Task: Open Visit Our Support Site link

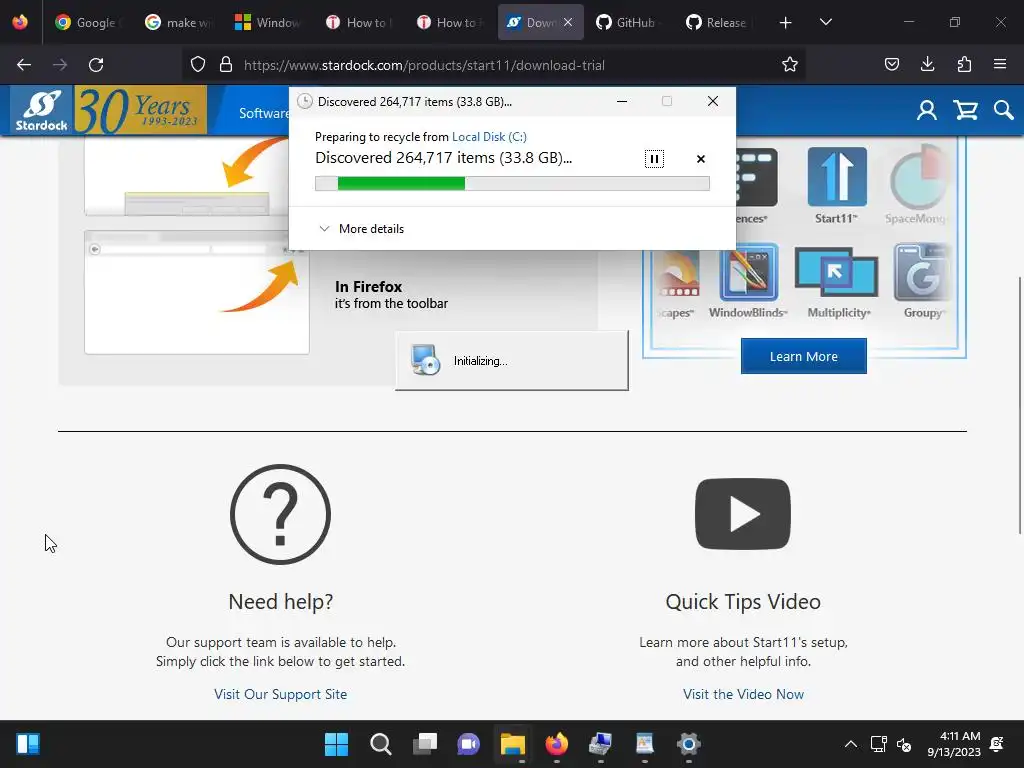Action: [x=280, y=694]
